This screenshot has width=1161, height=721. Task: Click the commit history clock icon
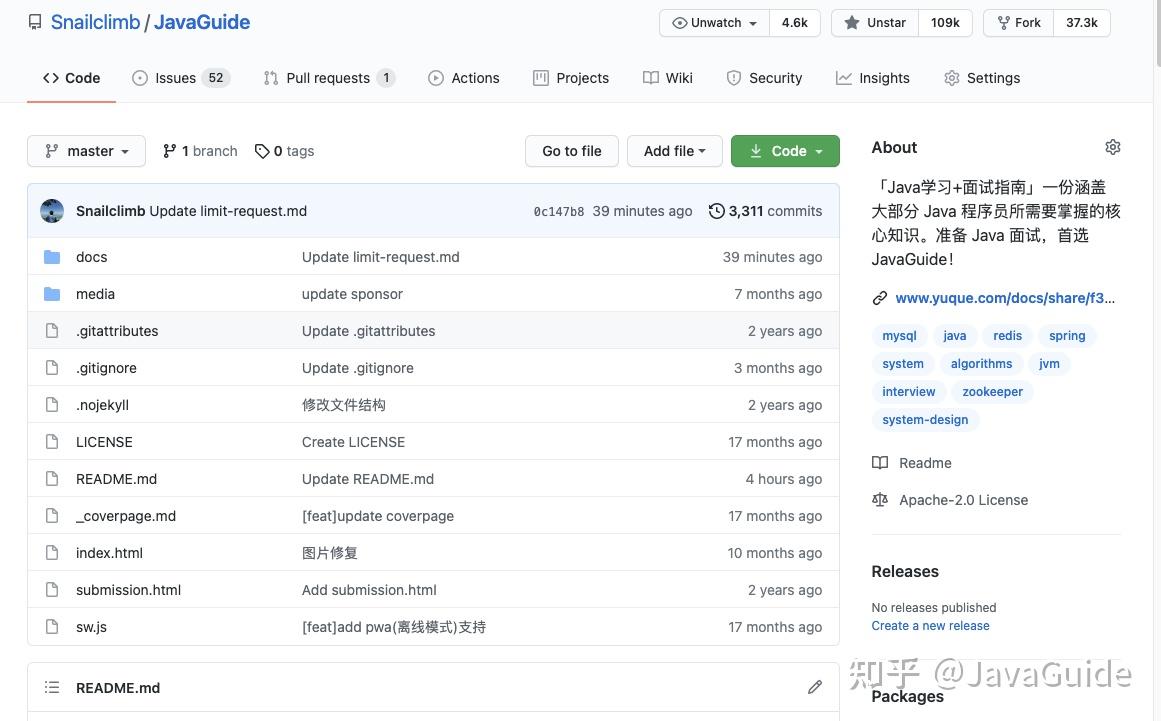click(716, 211)
